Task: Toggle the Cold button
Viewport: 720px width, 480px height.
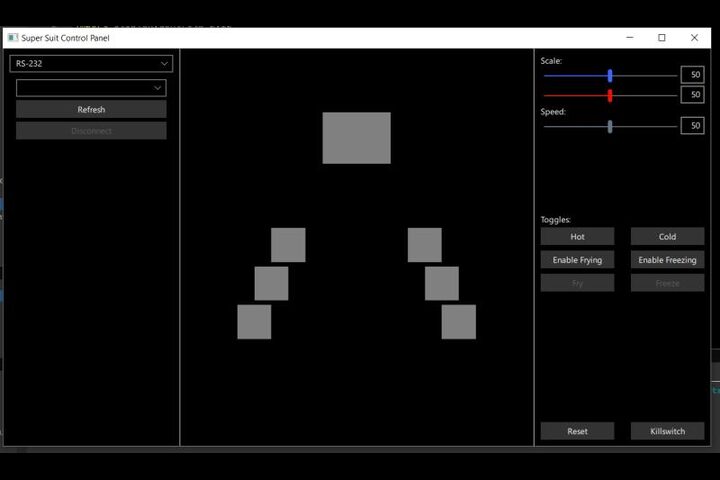Action: pyautogui.click(x=667, y=237)
